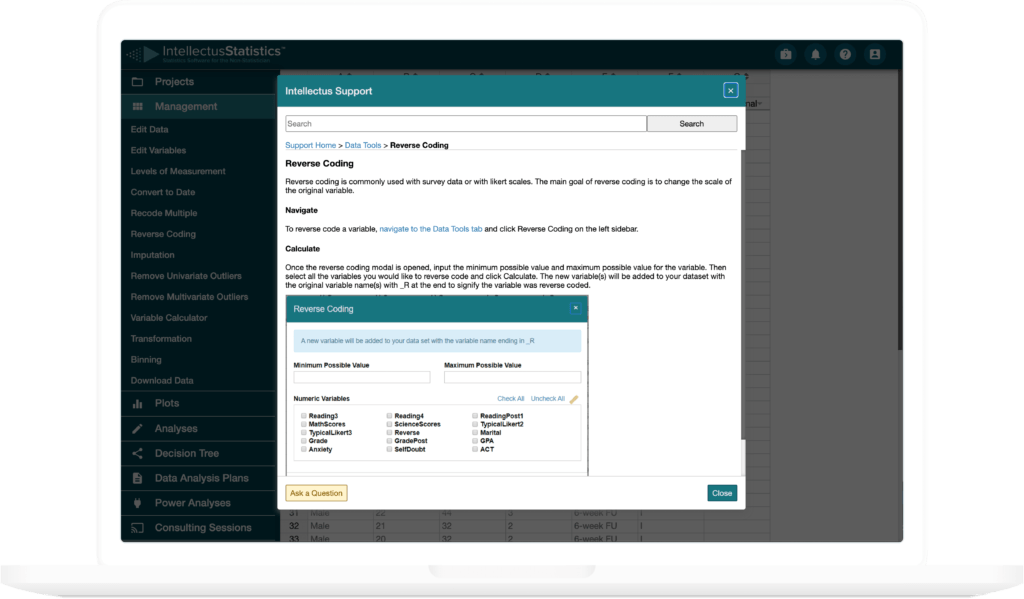Check the ReadingPost1 variable checkbox
The image size is (1024, 599).
[475, 415]
